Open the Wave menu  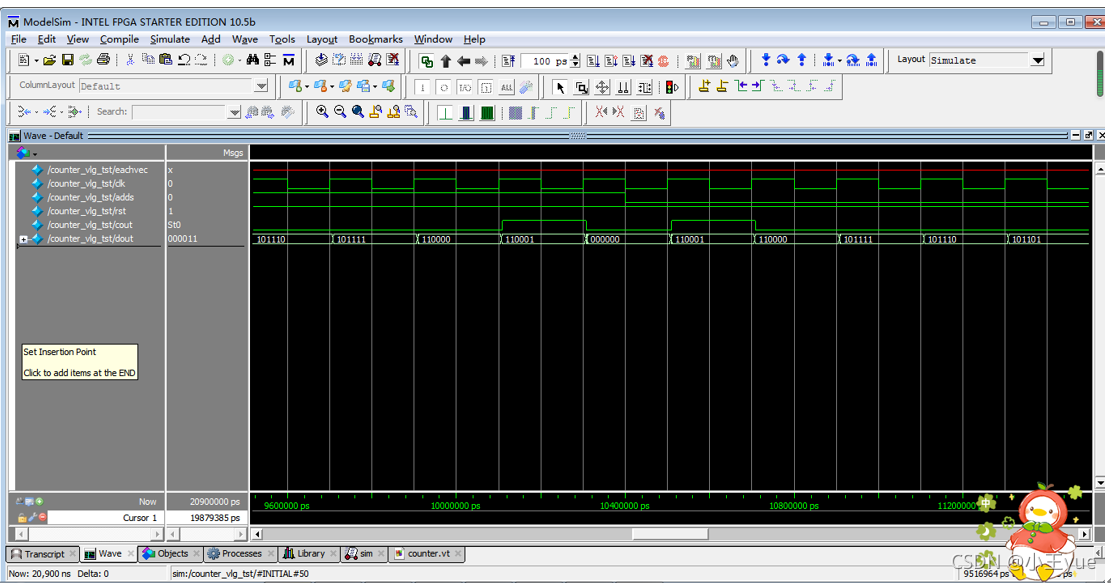pyautogui.click(x=244, y=39)
